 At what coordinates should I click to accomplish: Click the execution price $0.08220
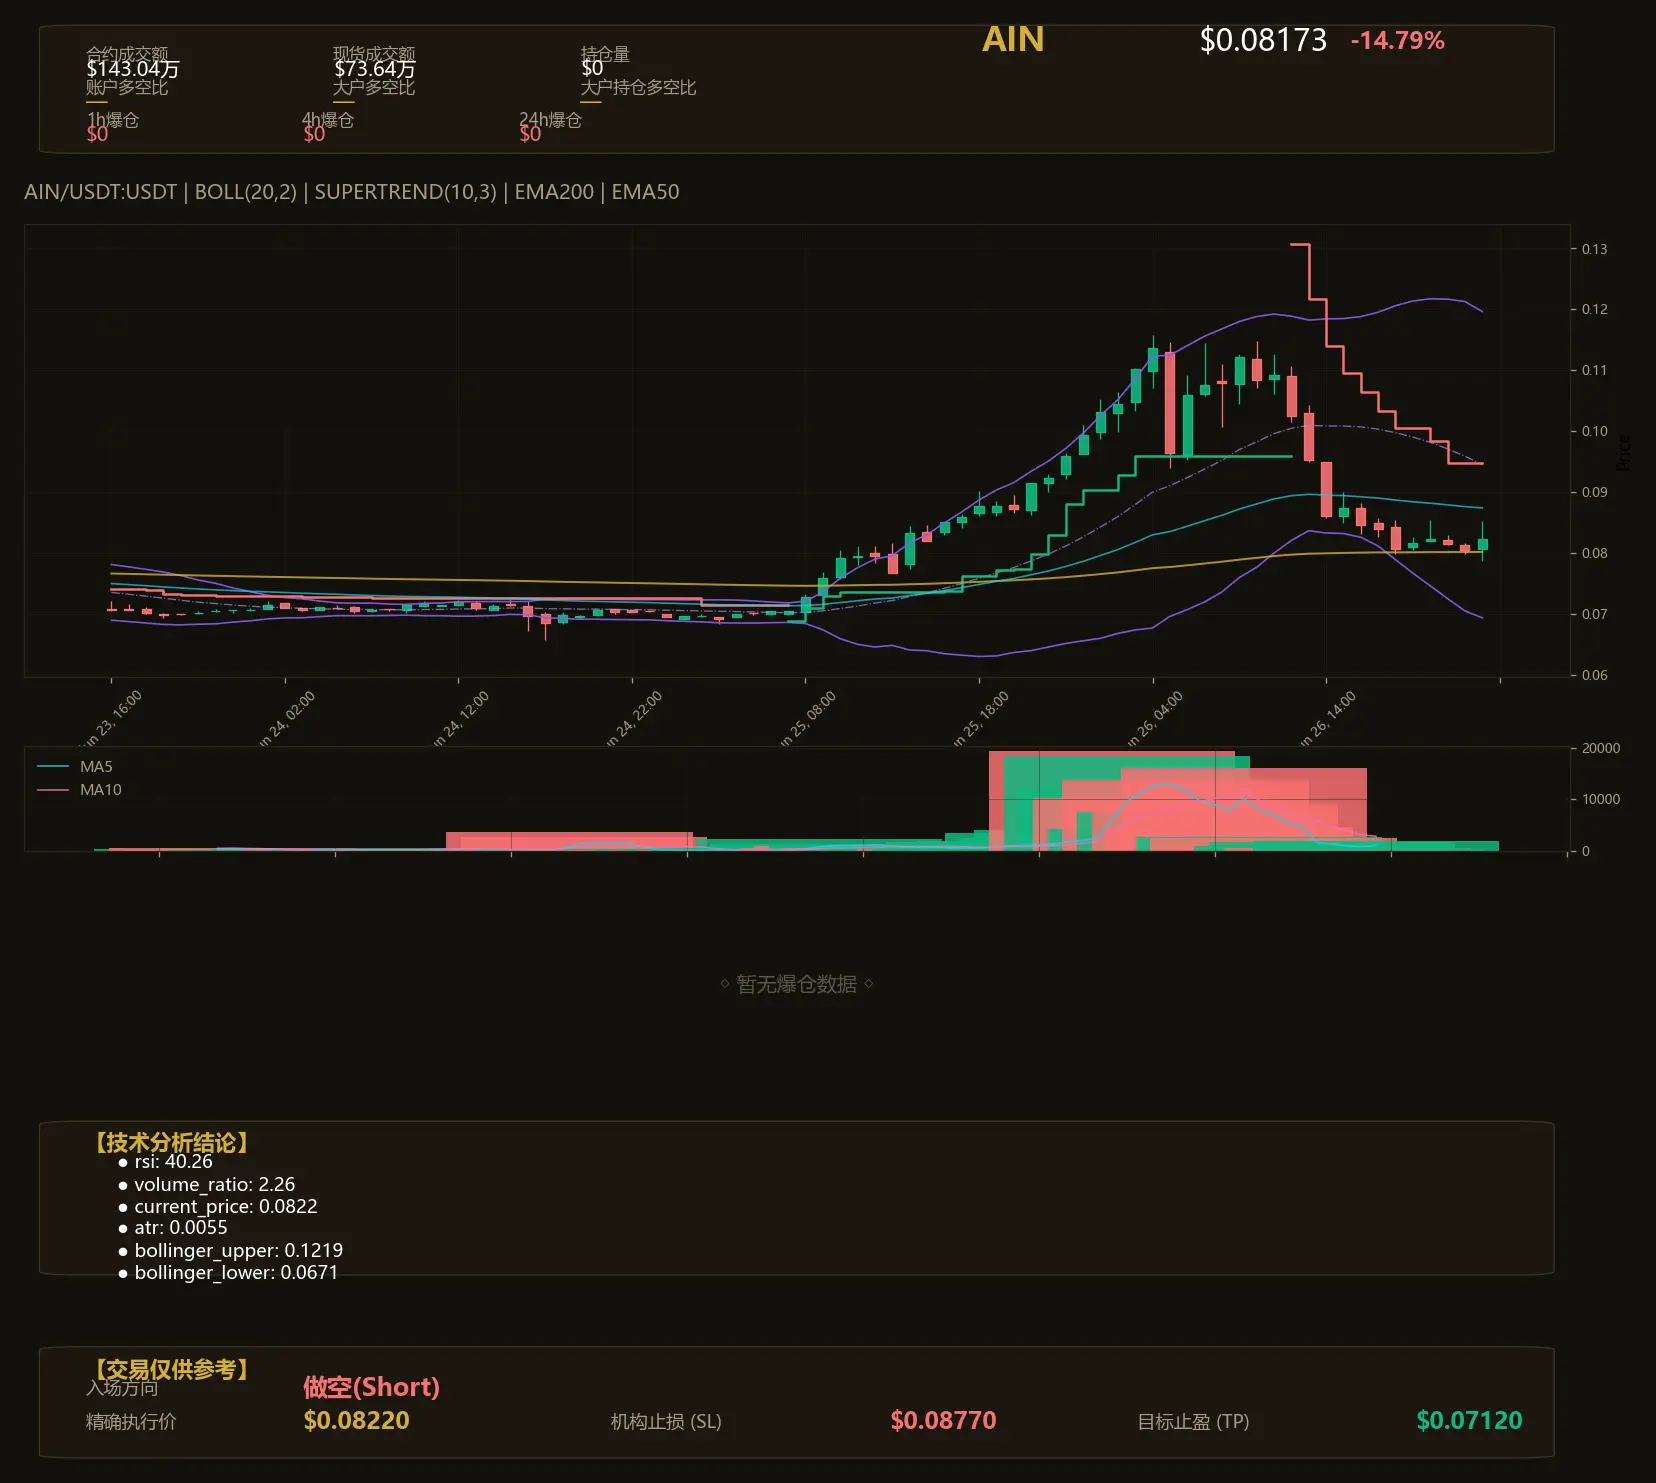click(356, 1421)
